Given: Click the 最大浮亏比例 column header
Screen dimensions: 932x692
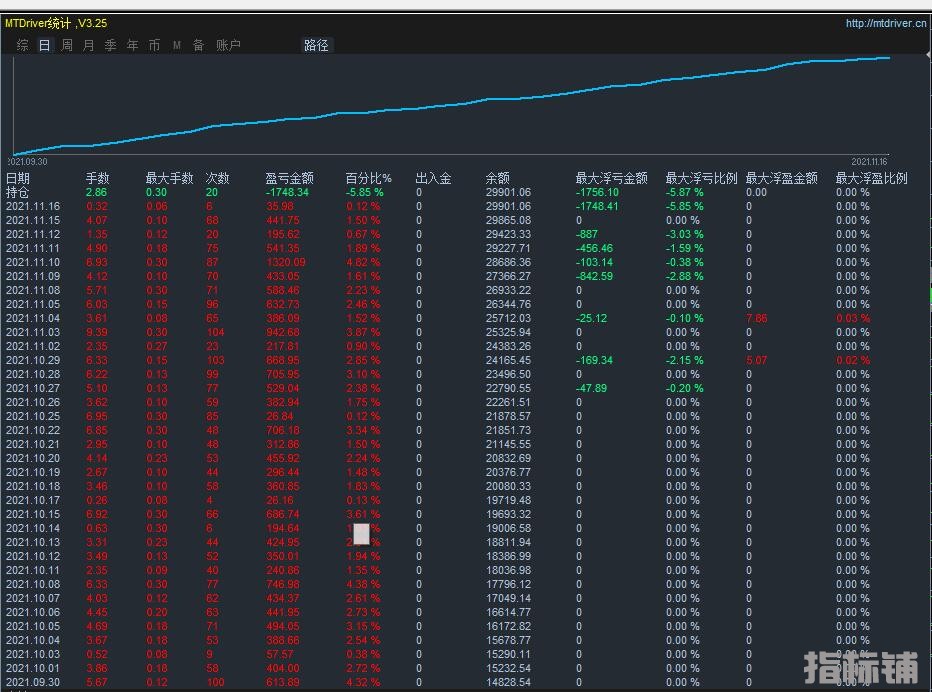Looking at the screenshot, I should (x=701, y=178).
